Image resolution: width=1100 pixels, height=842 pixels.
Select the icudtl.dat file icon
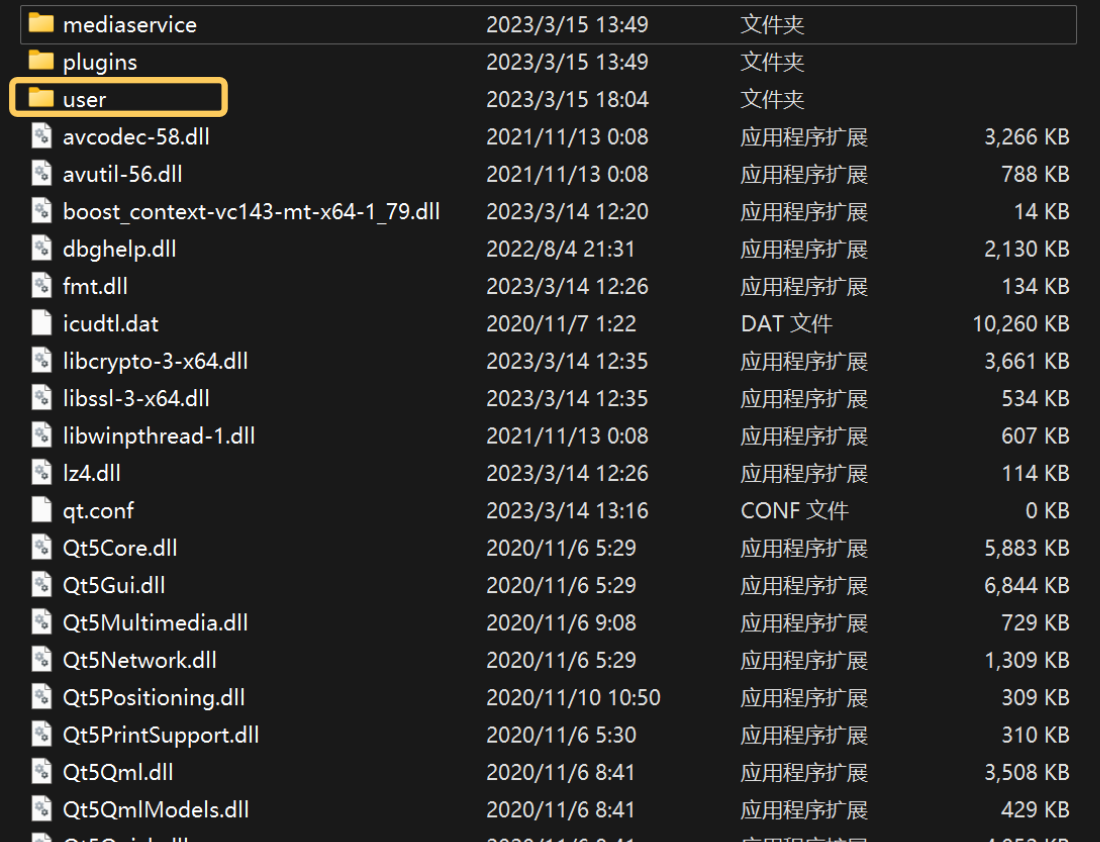pos(41,322)
